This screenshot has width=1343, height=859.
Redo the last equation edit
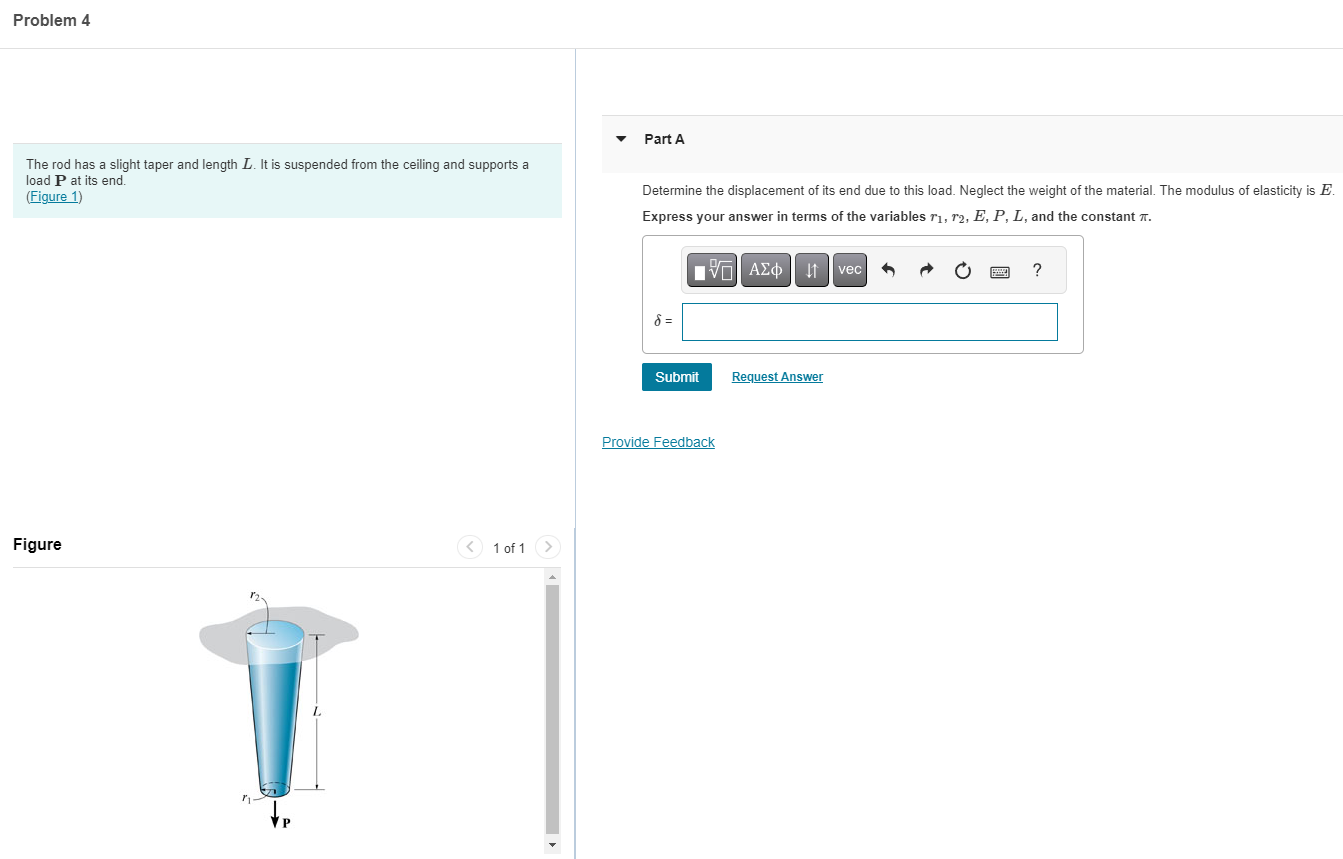click(925, 269)
